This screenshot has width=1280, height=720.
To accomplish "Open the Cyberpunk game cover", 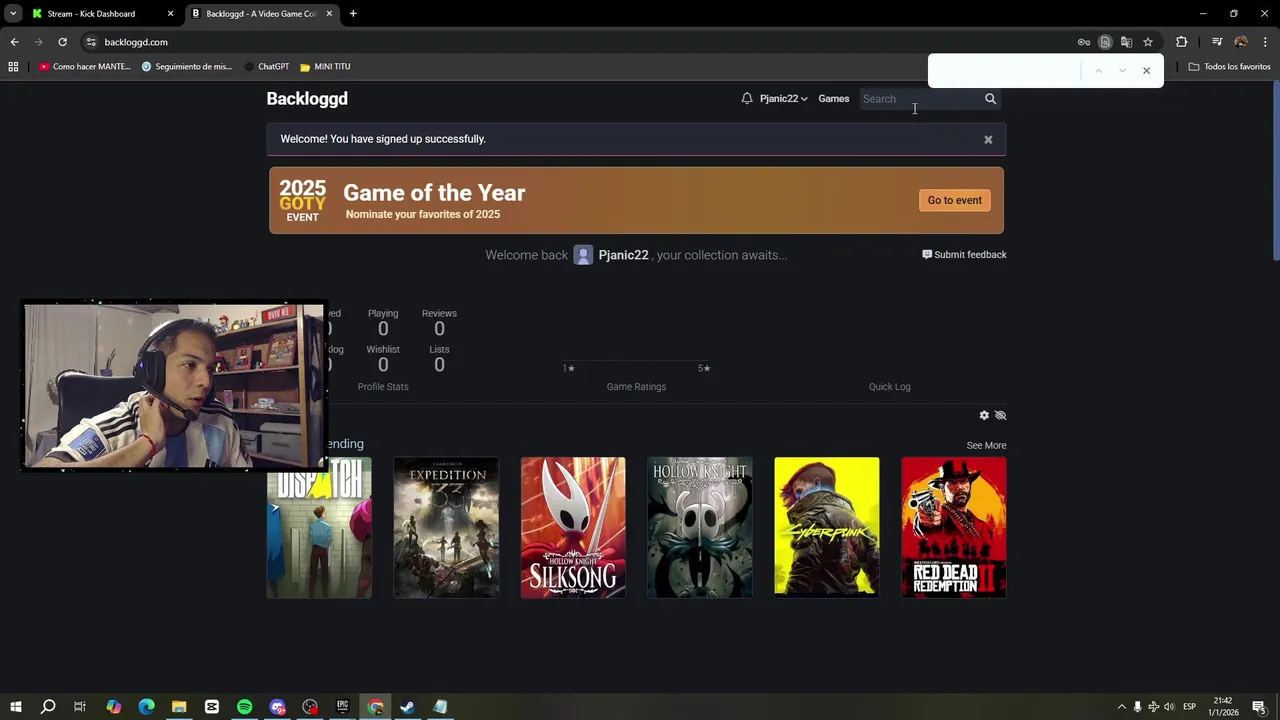I will (x=827, y=528).
